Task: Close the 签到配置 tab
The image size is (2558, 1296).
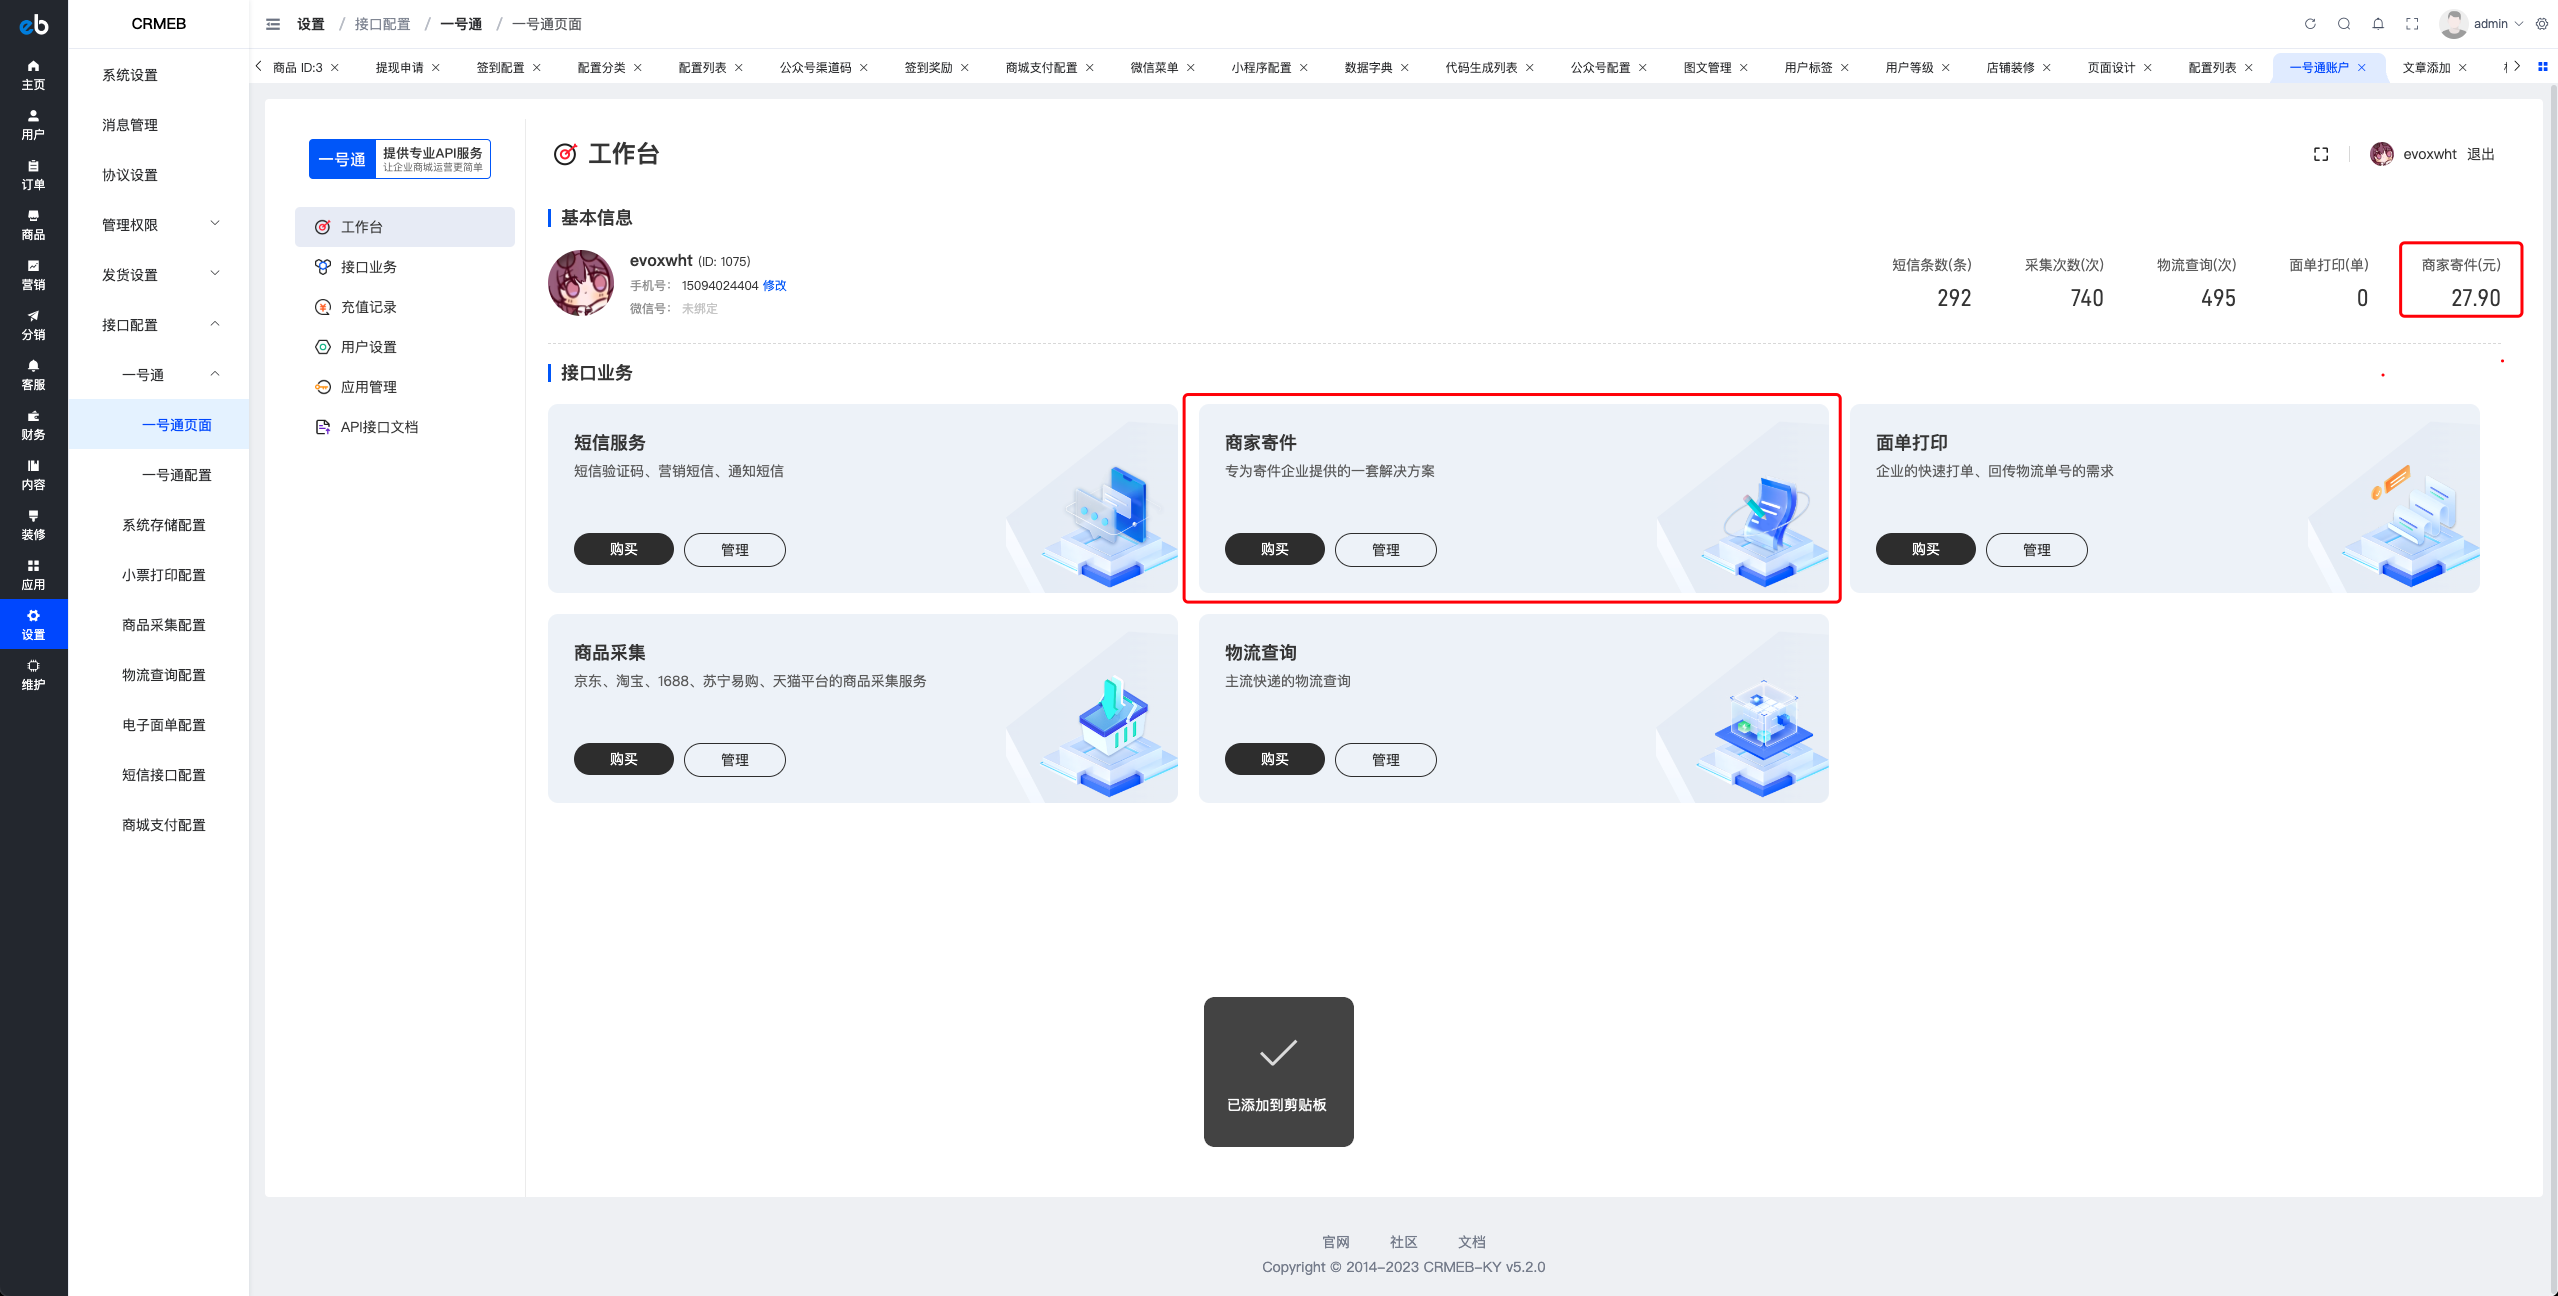Action: [537, 68]
